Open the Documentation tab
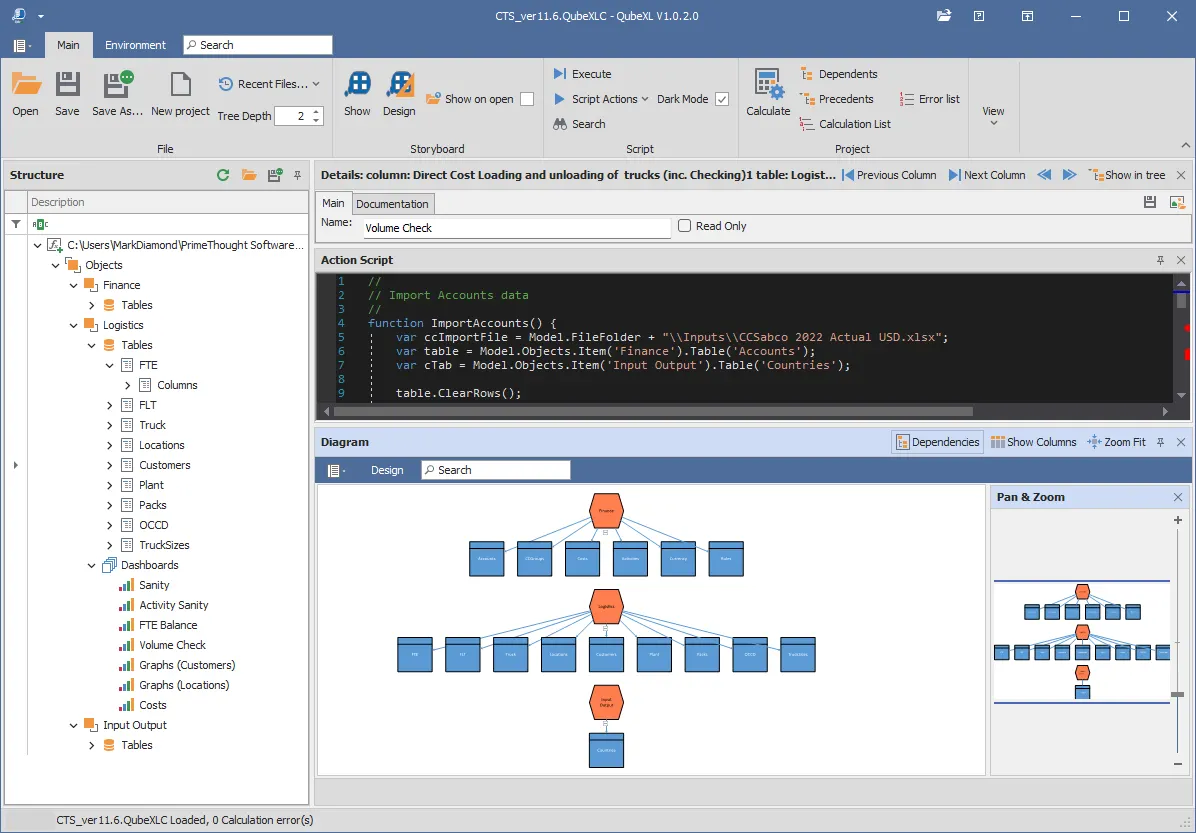This screenshot has height=833, width=1196. pyautogui.click(x=392, y=204)
